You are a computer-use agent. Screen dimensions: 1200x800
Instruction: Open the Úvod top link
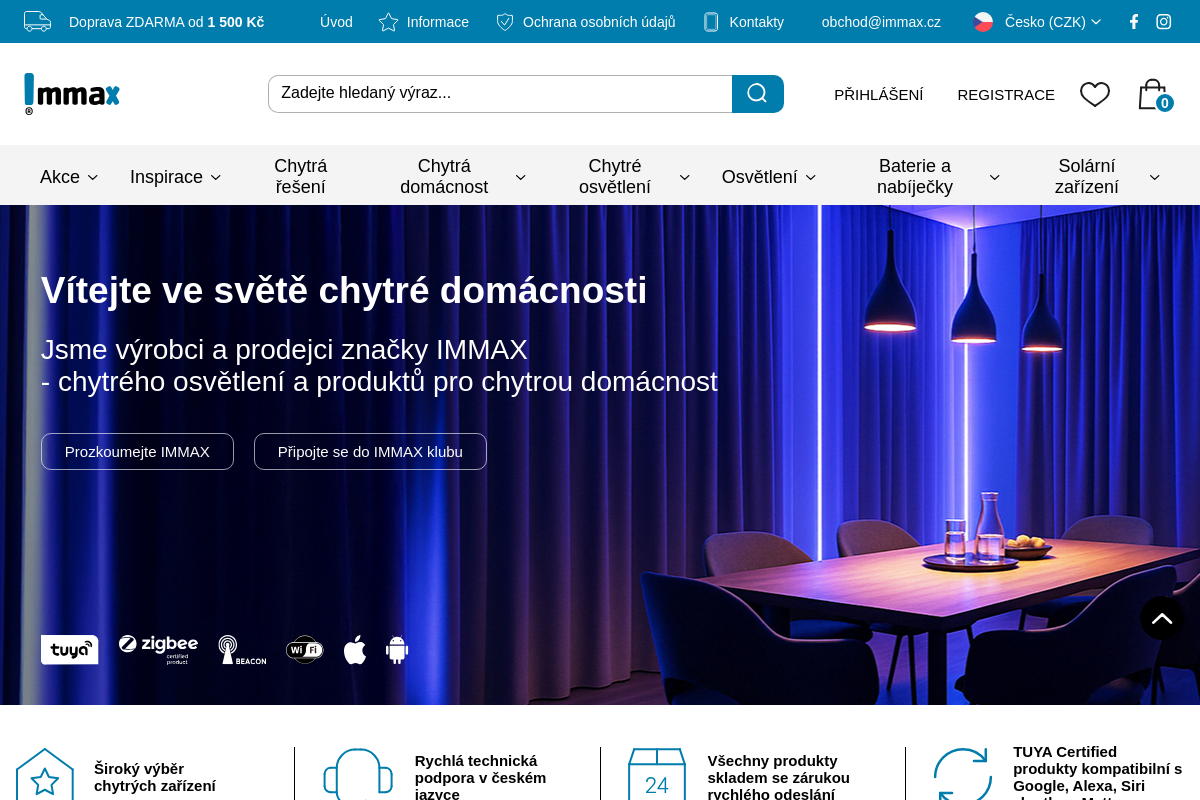[336, 22]
